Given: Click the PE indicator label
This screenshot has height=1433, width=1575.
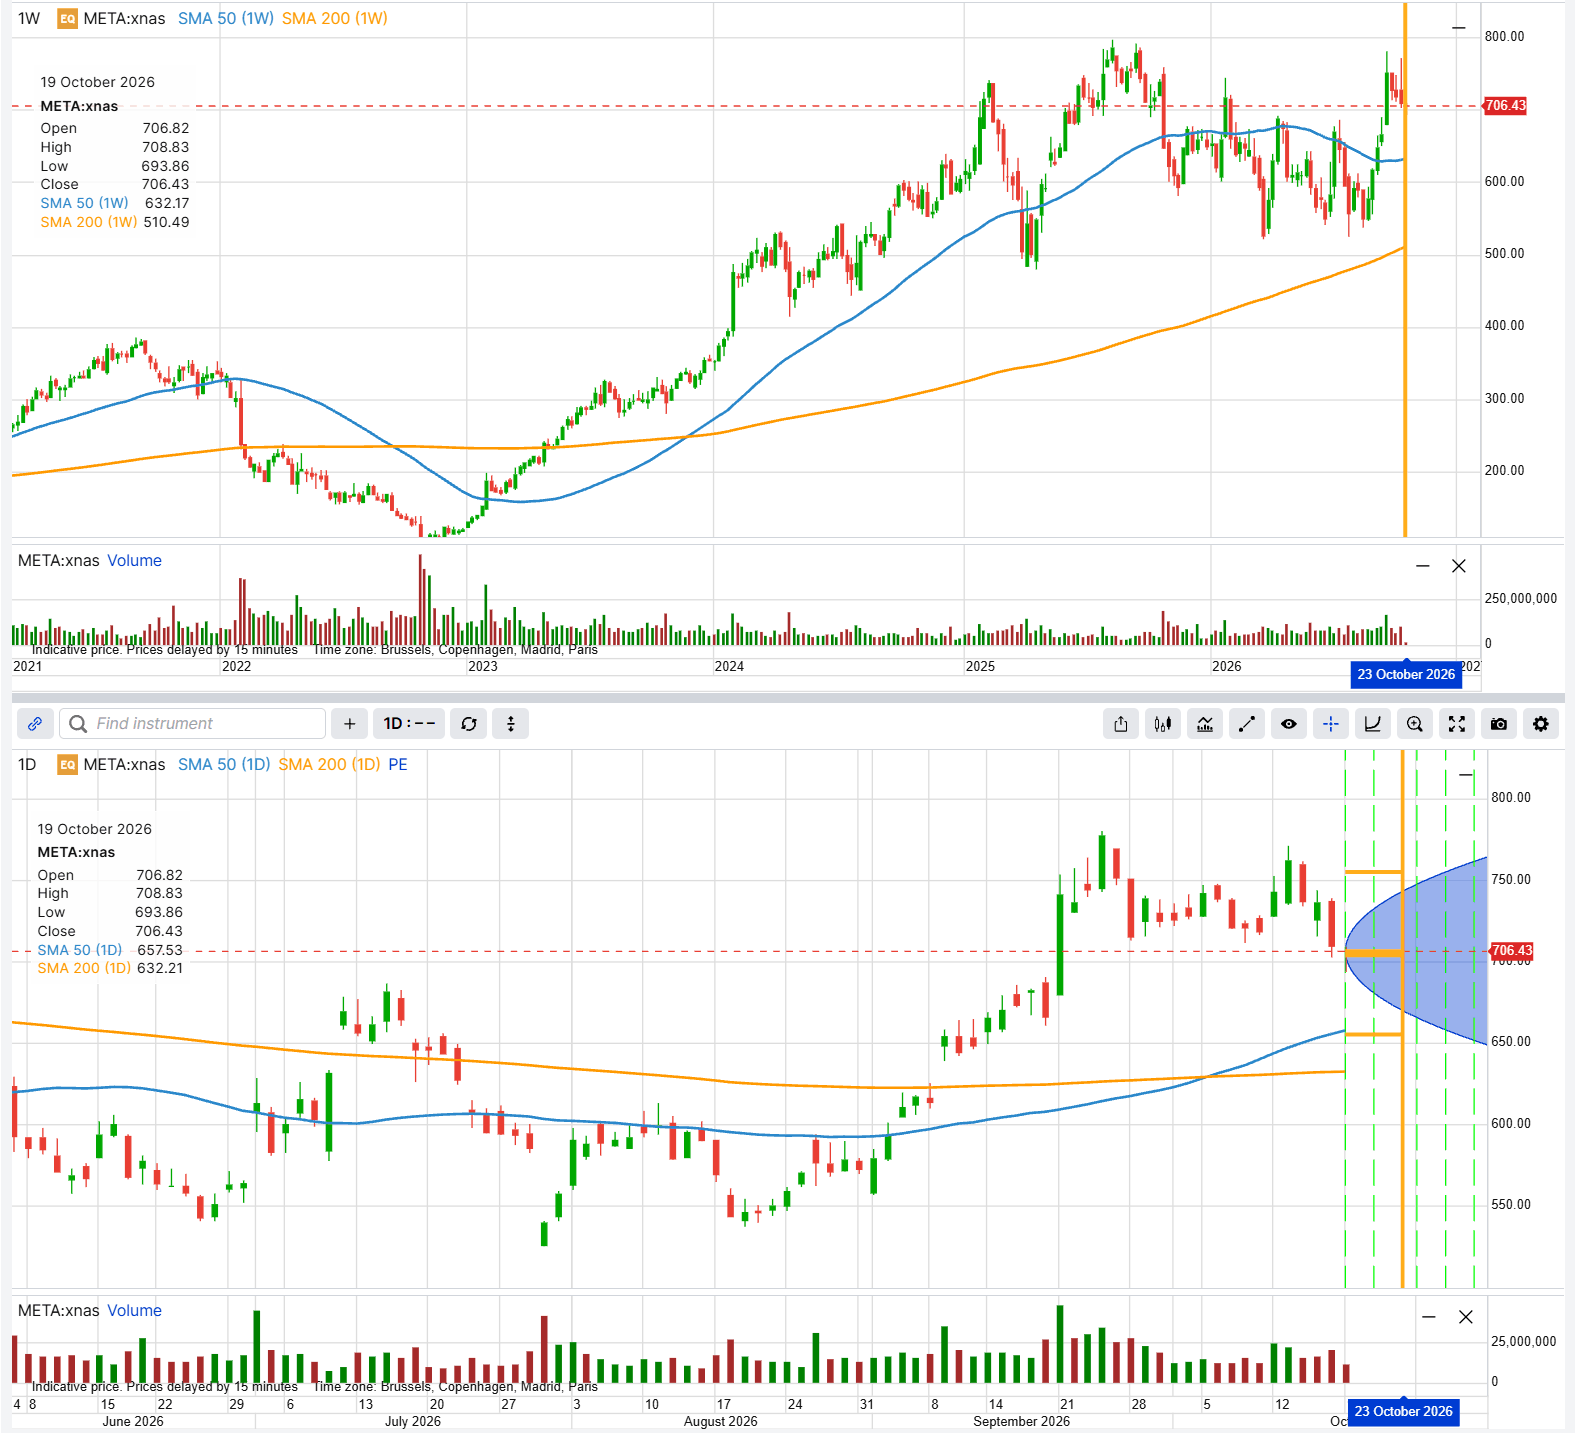Looking at the screenshot, I should pyautogui.click(x=398, y=764).
